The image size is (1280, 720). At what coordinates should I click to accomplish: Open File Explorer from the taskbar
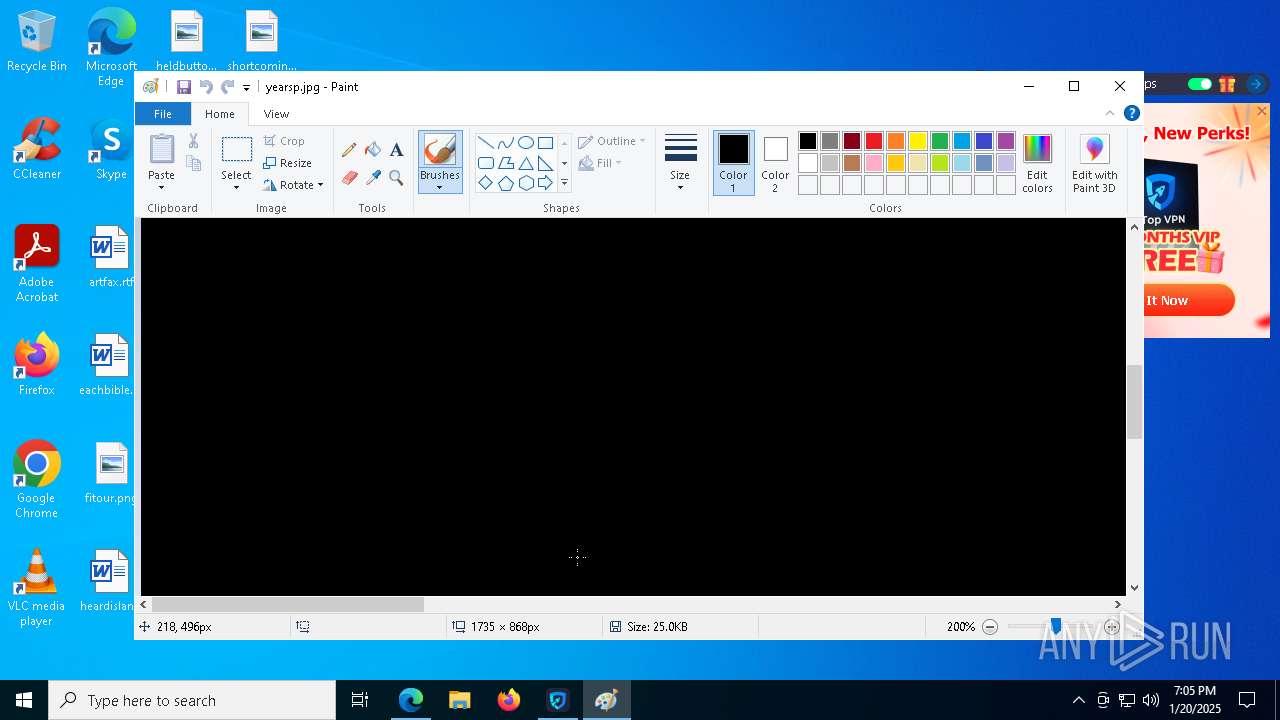point(460,700)
